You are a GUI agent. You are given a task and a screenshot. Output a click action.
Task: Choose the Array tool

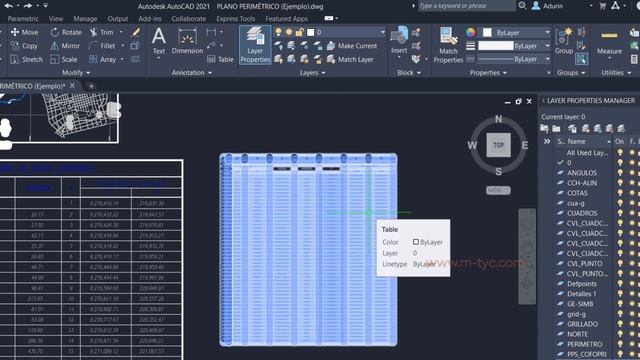click(x=103, y=59)
